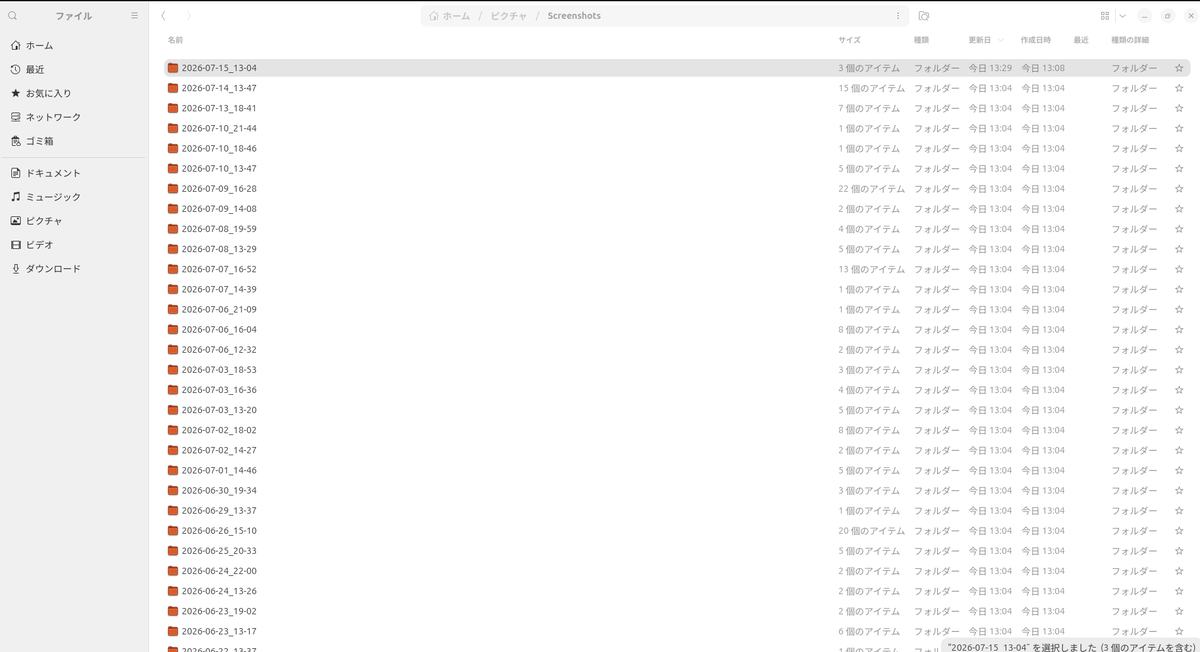Click "22 個のアイテム" size cell
The width and height of the screenshot is (1200, 652).
point(871,189)
